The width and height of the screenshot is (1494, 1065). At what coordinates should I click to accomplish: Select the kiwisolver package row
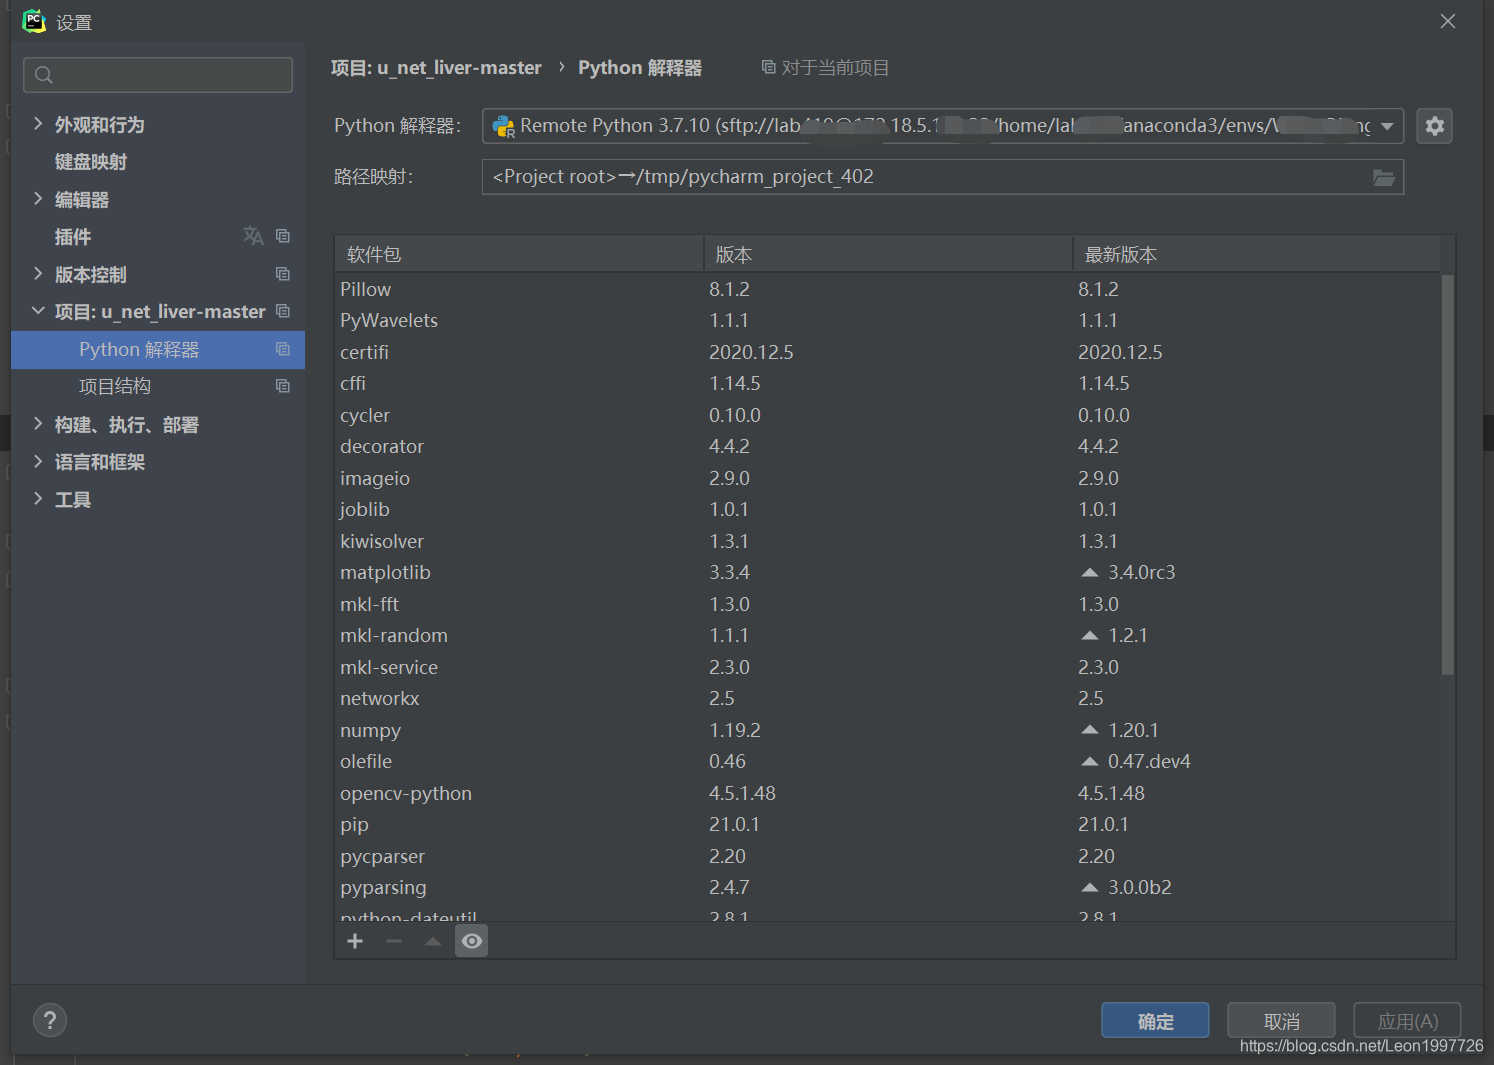[888, 541]
